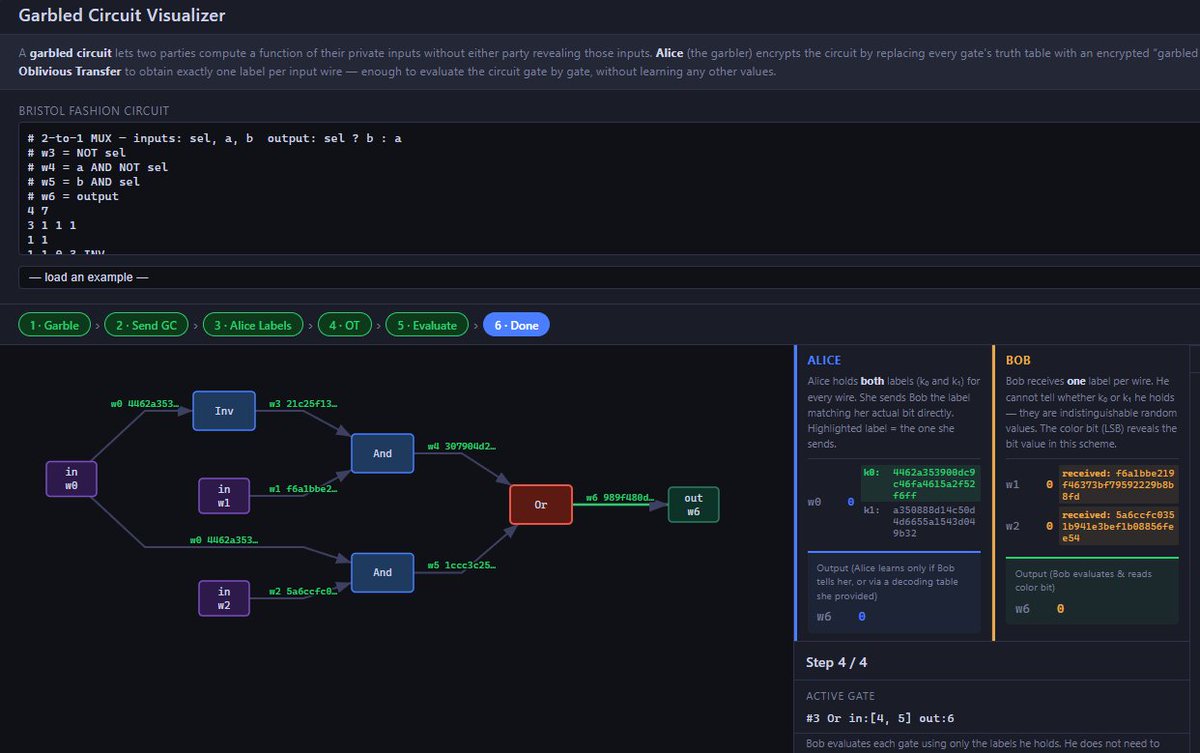The image size is (1200, 753).
Task: Select the in w2 input node
Action: 224,598
